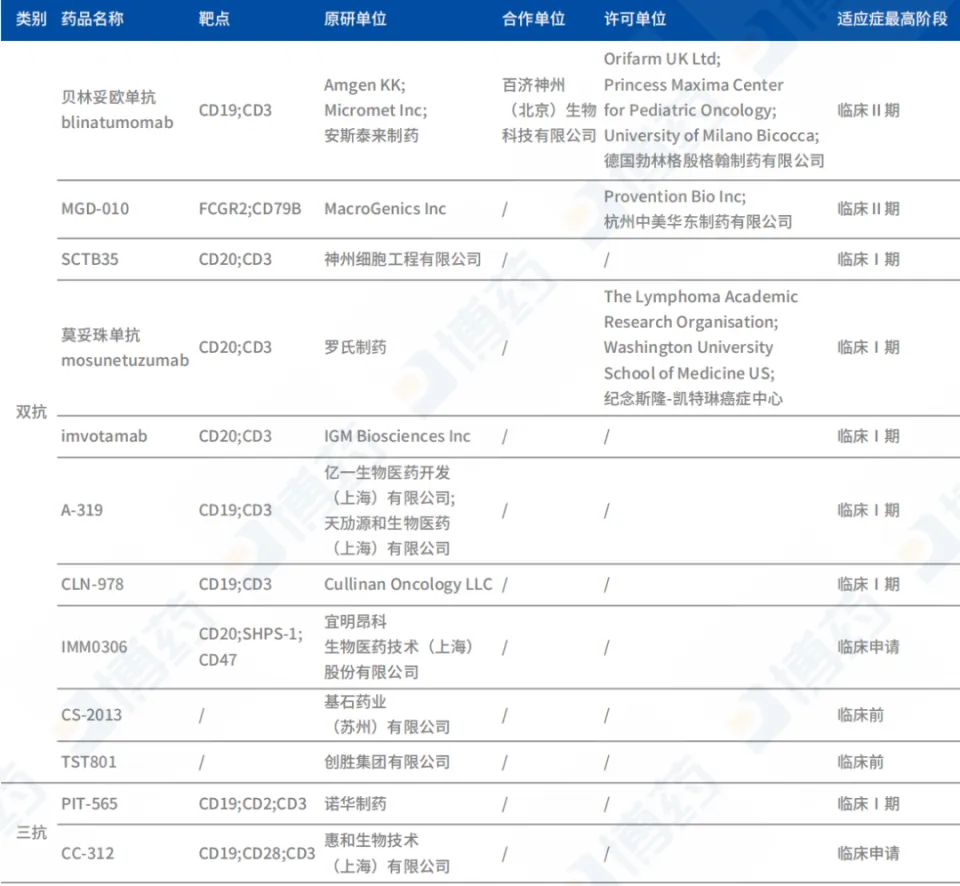Select target FCGR2;CD79B cell
Image resolution: width=960 pixels, height=886 pixels.
point(250,209)
